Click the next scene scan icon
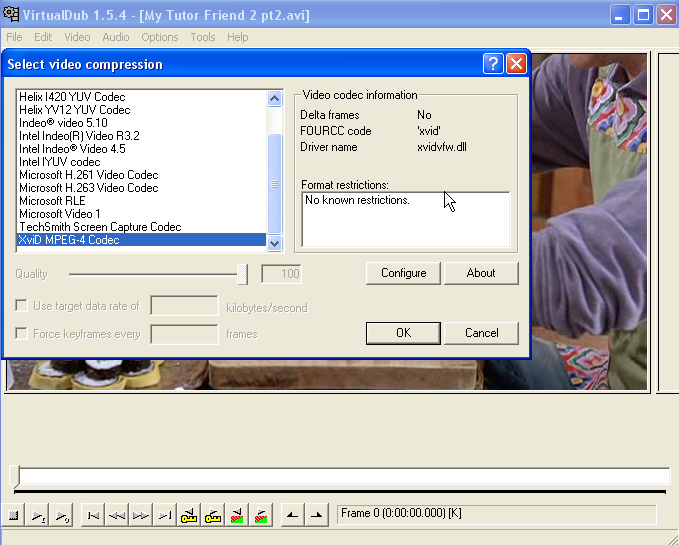Viewport: 679px width, 545px height. [x=261, y=515]
